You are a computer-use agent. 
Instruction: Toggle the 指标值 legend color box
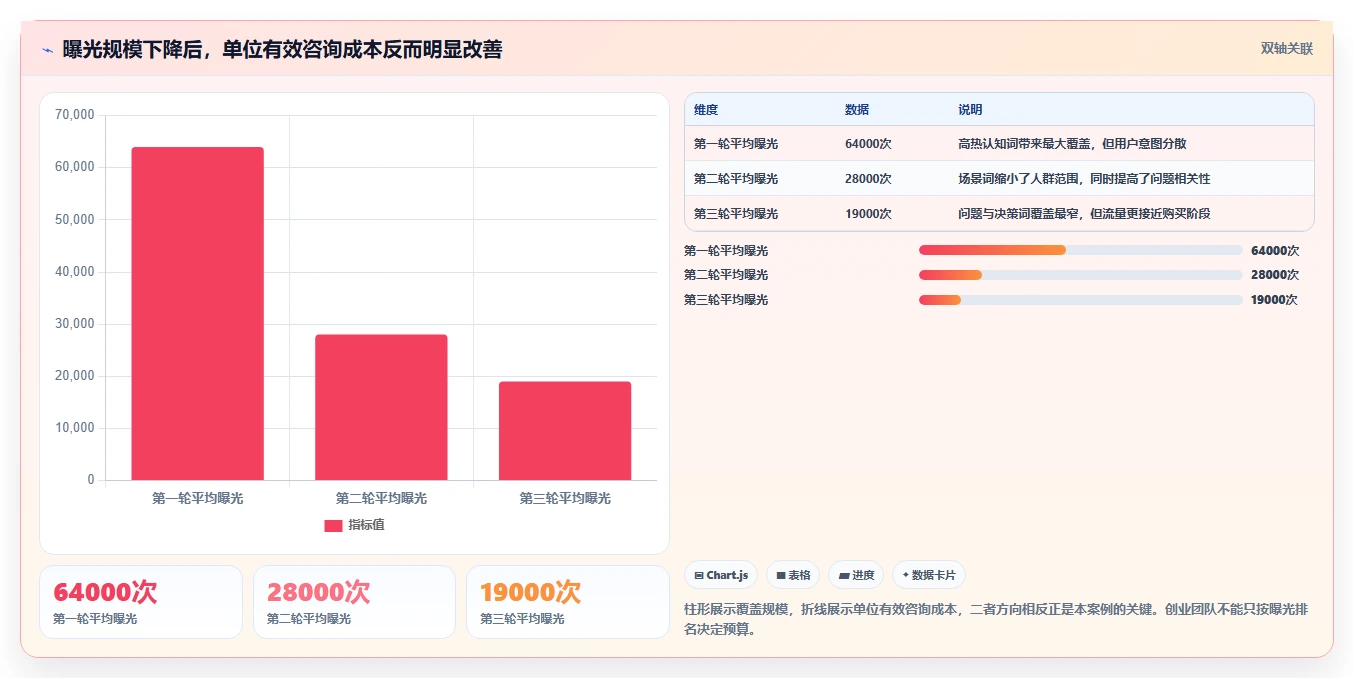tap(333, 525)
